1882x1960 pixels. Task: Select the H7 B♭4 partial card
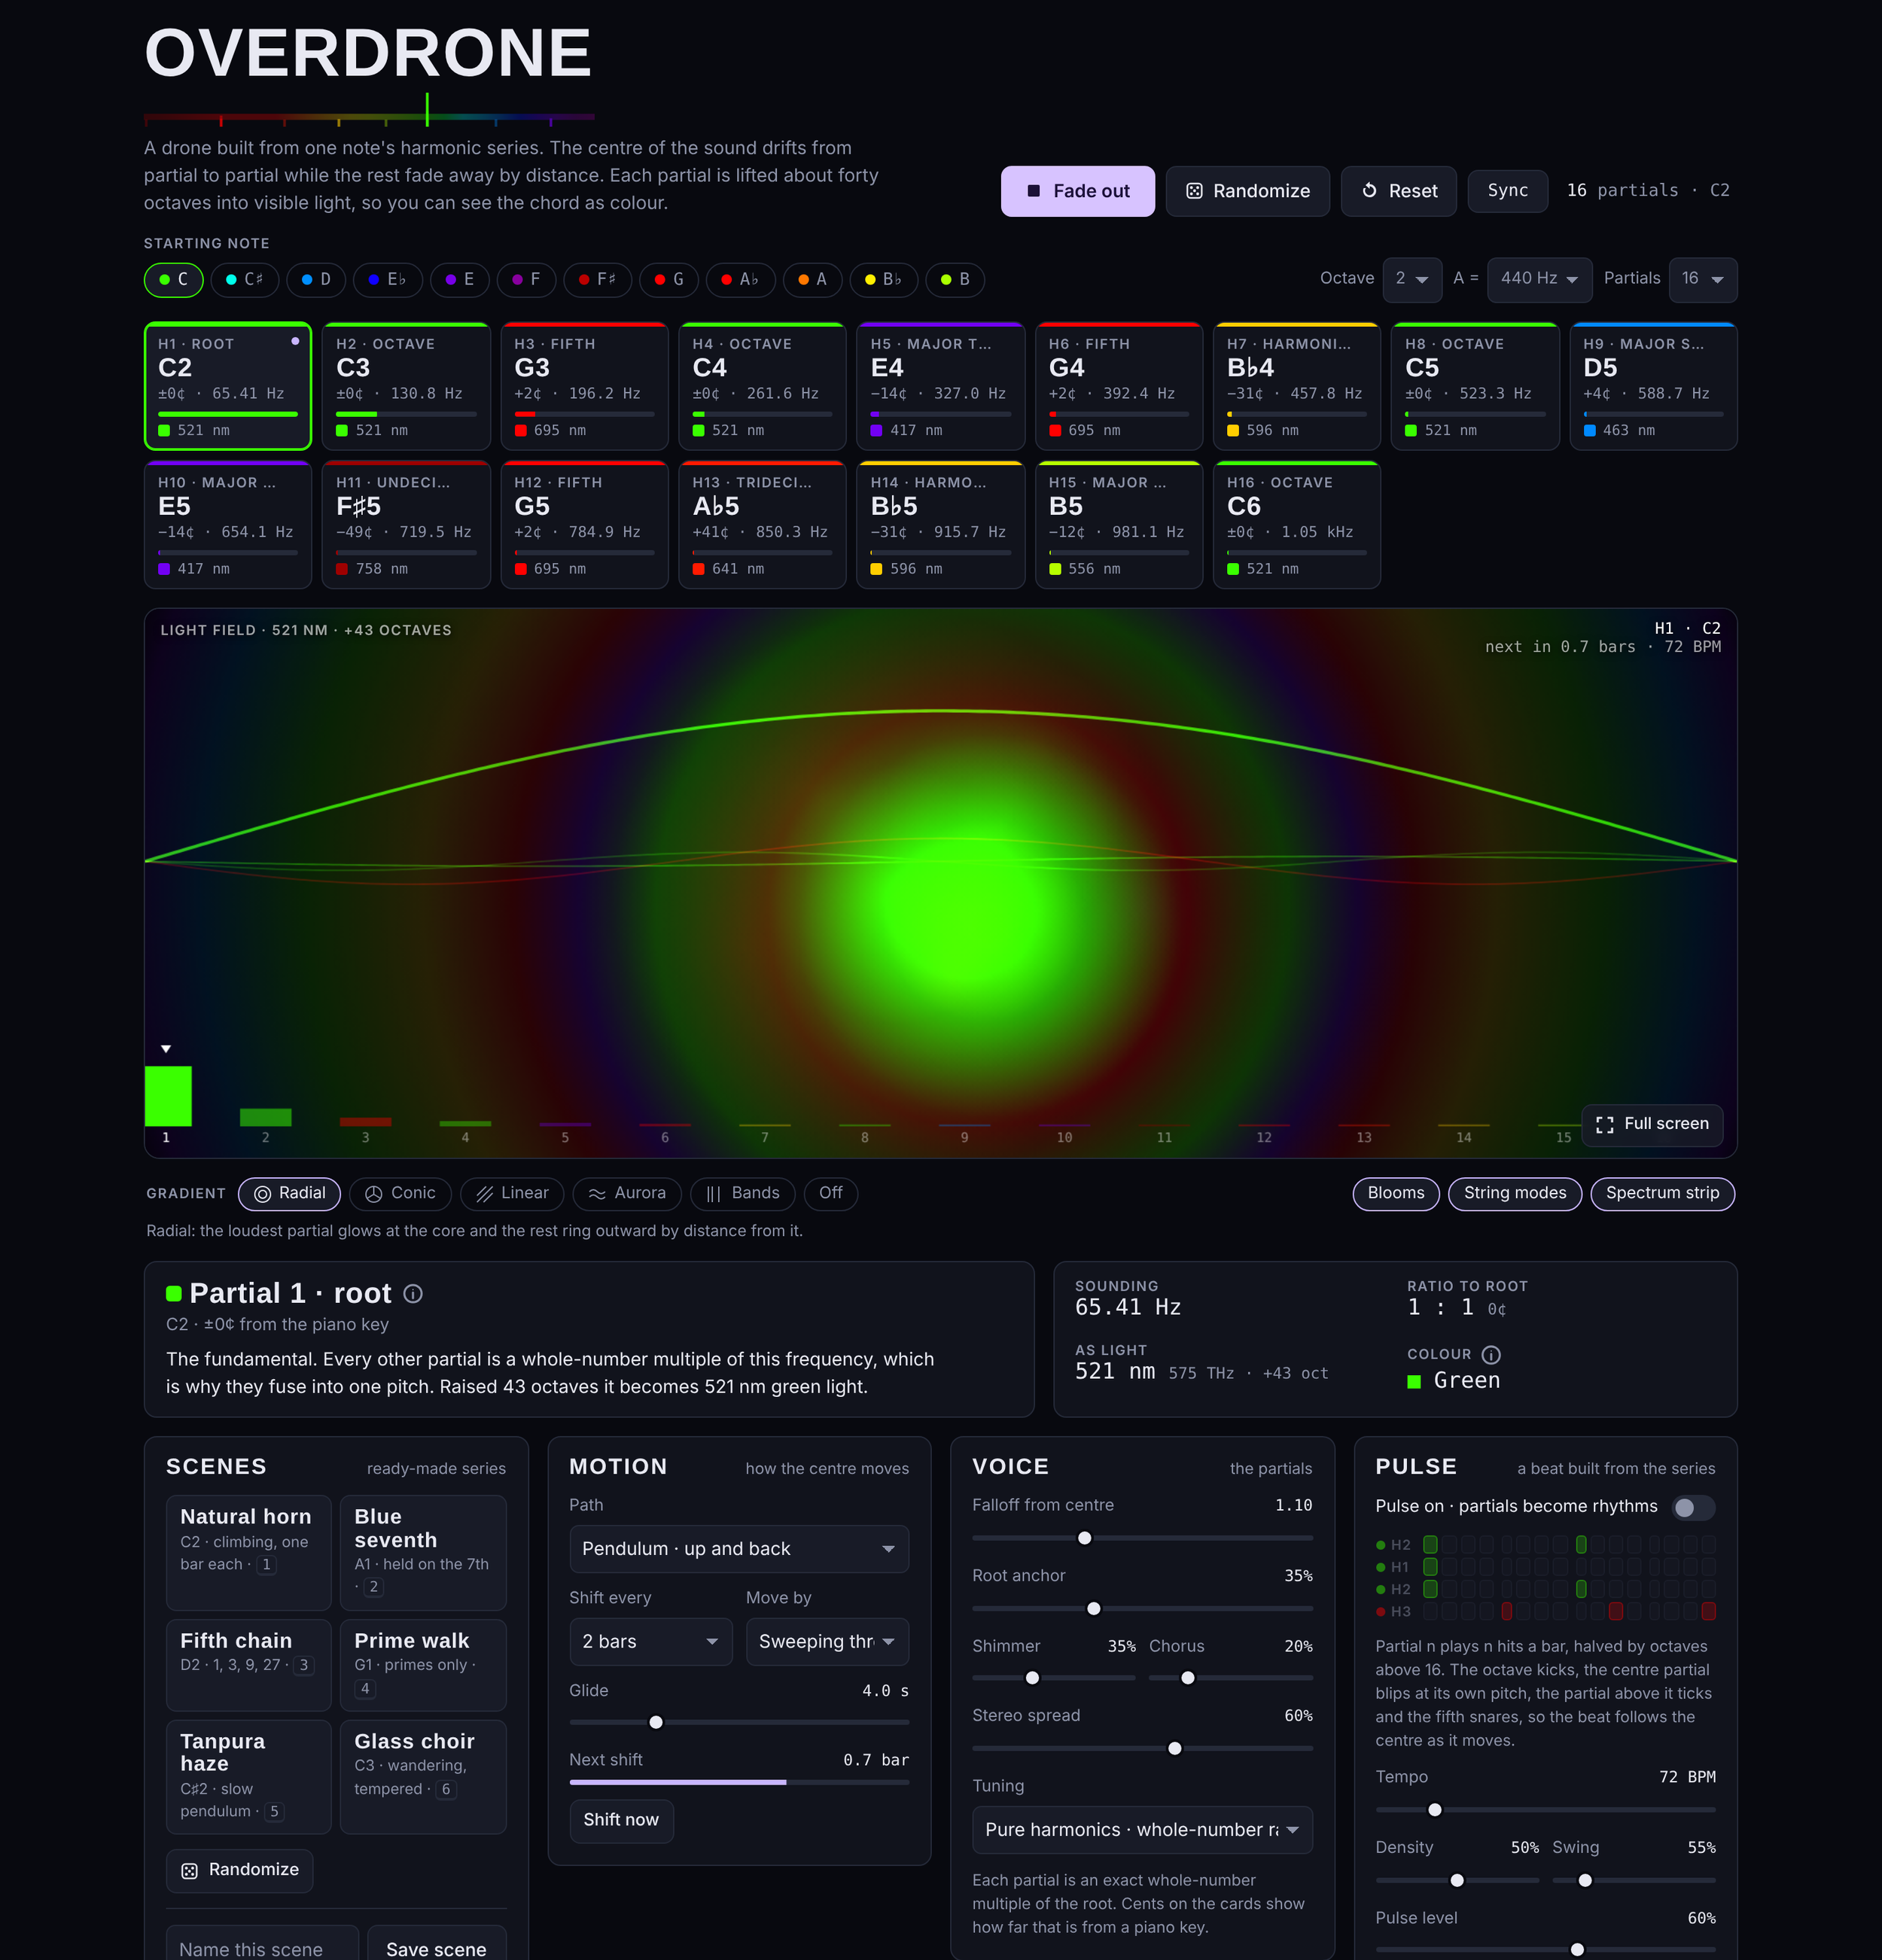point(1297,387)
